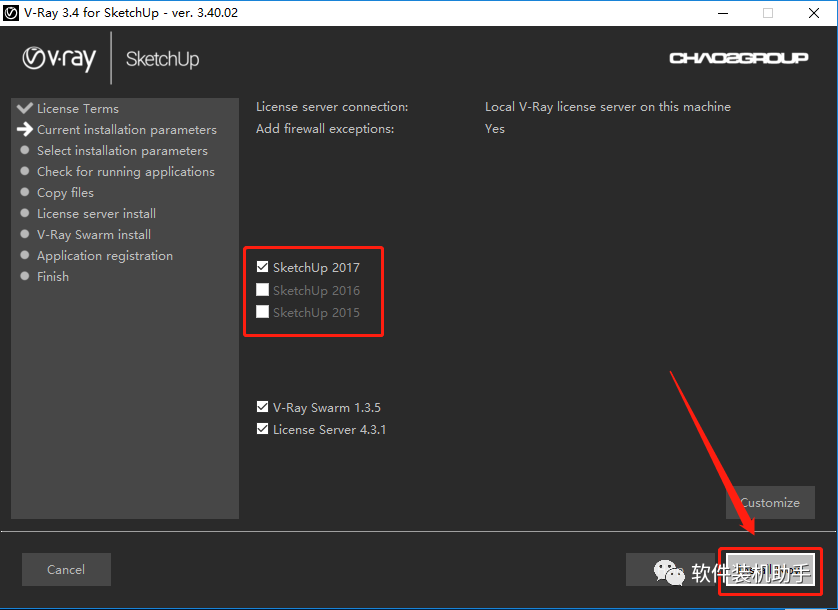Click the V-Ray app icon in title bar
Image resolution: width=838 pixels, height=610 pixels.
click(11, 13)
